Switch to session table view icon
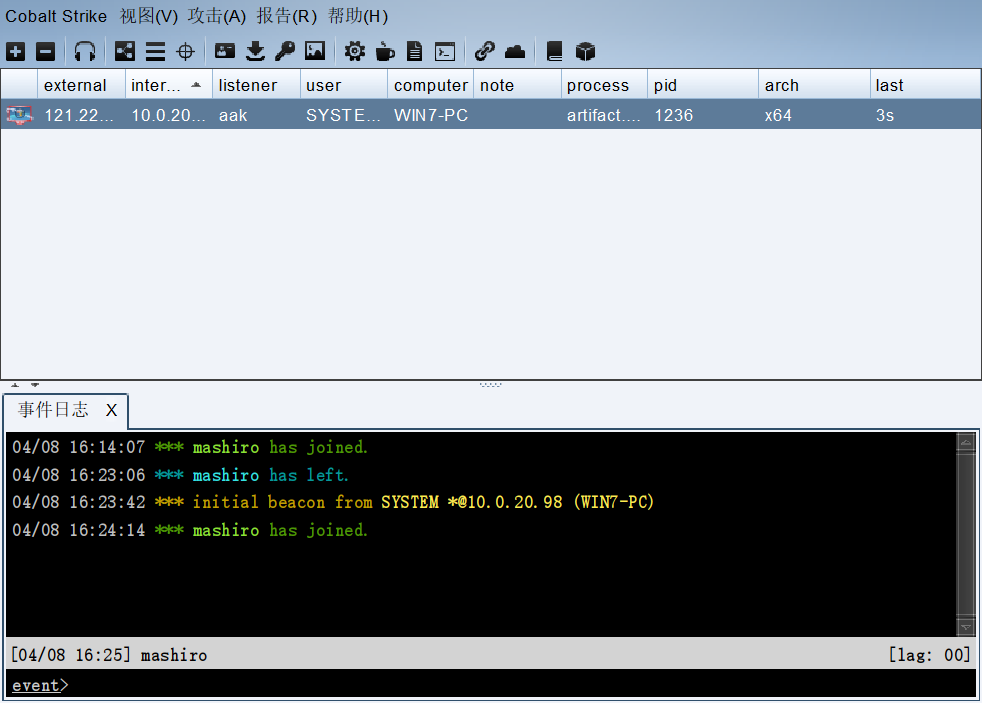The height and width of the screenshot is (703, 982). [x=155, y=51]
